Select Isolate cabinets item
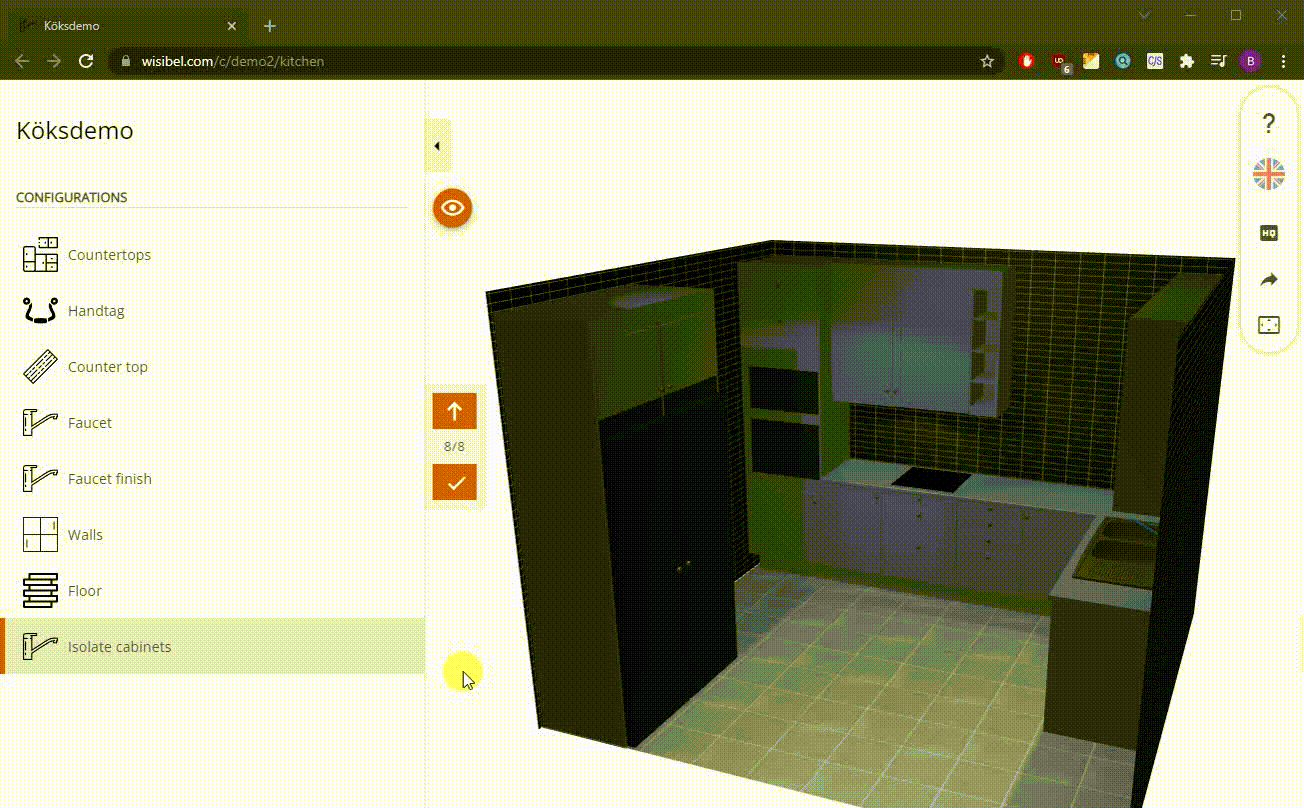This screenshot has width=1304, height=808. pyautogui.click(x=119, y=647)
